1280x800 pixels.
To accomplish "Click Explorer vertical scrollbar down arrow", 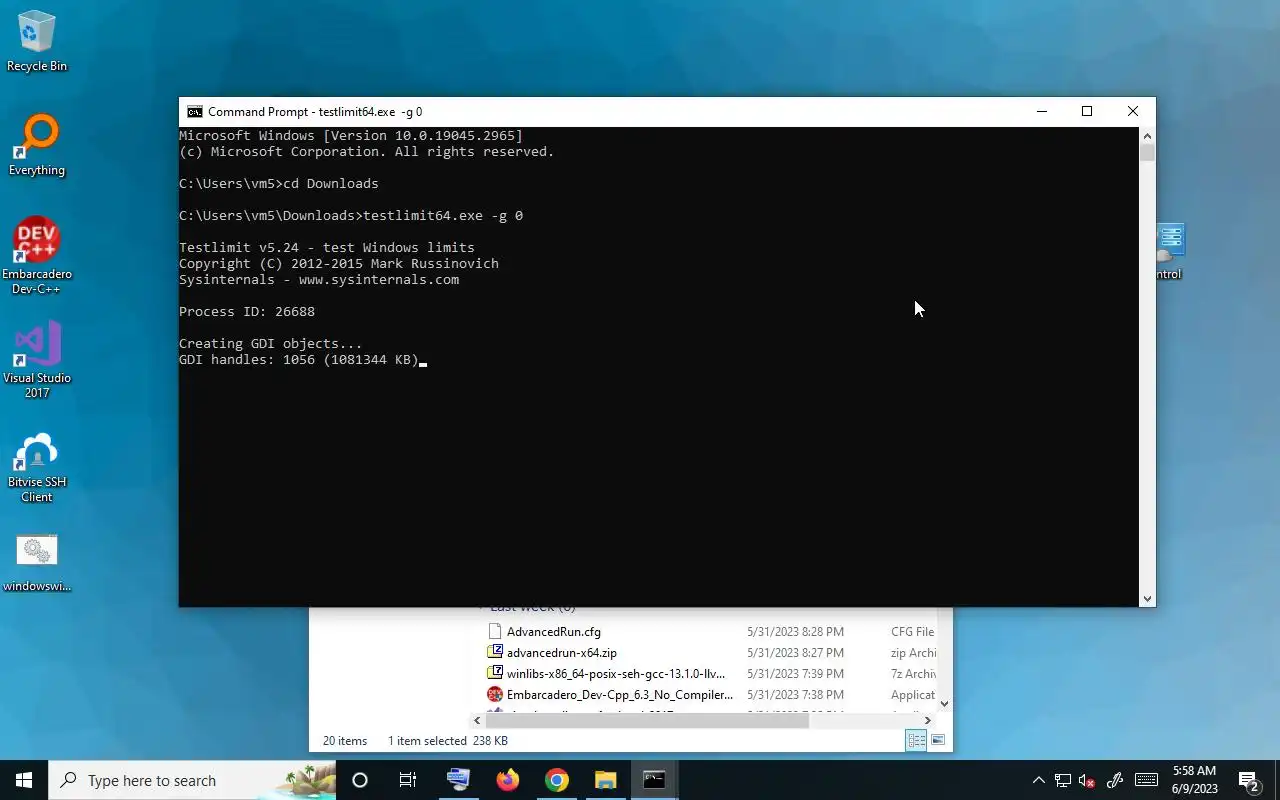I will (944, 704).
